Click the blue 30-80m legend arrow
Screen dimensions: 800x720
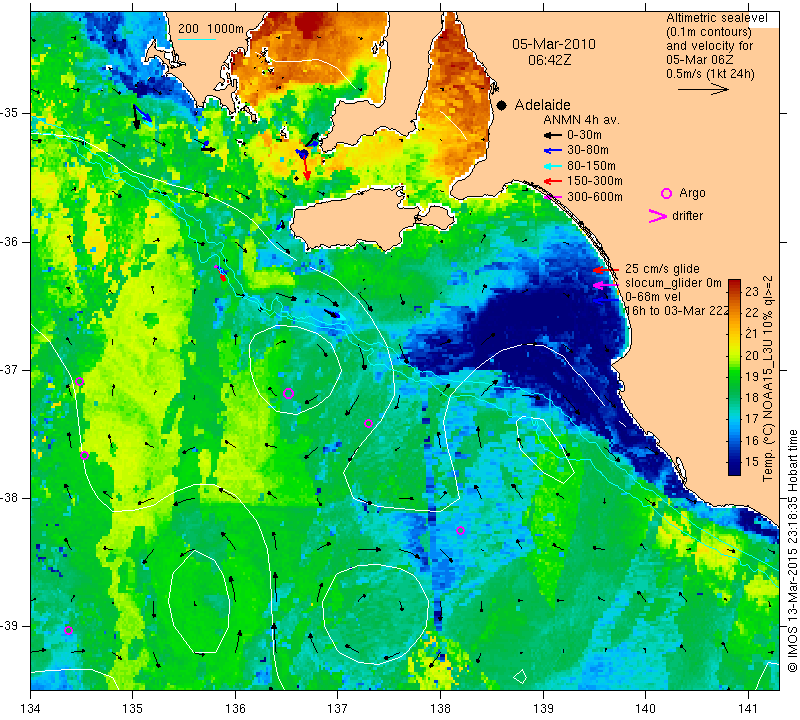(x=553, y=151)
